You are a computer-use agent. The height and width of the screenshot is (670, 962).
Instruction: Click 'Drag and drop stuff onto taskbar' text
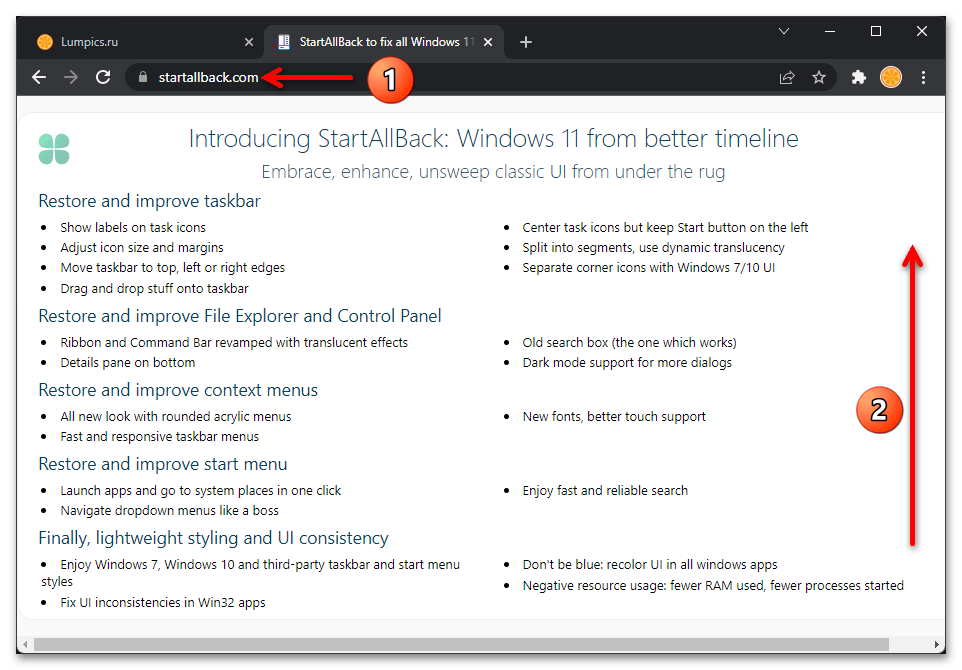154,288
